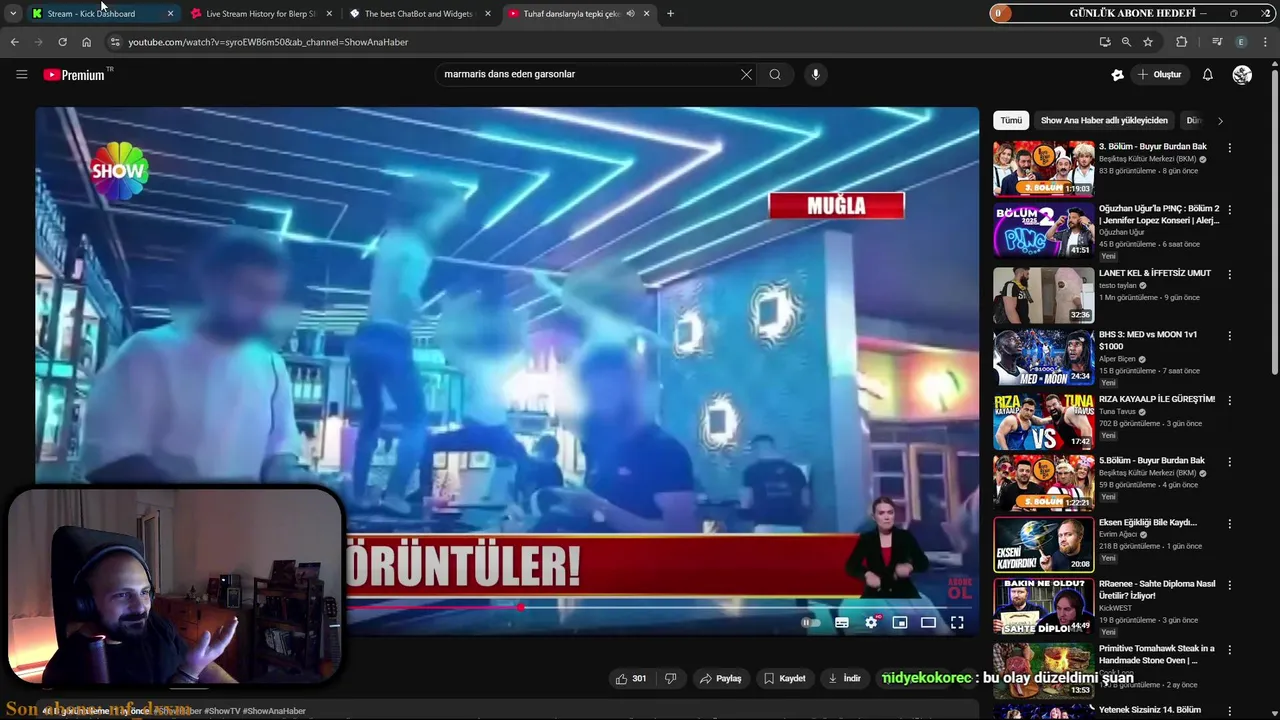Enable miniplayer mode in the video
The image size is (1280, 720).
[900, 622]
